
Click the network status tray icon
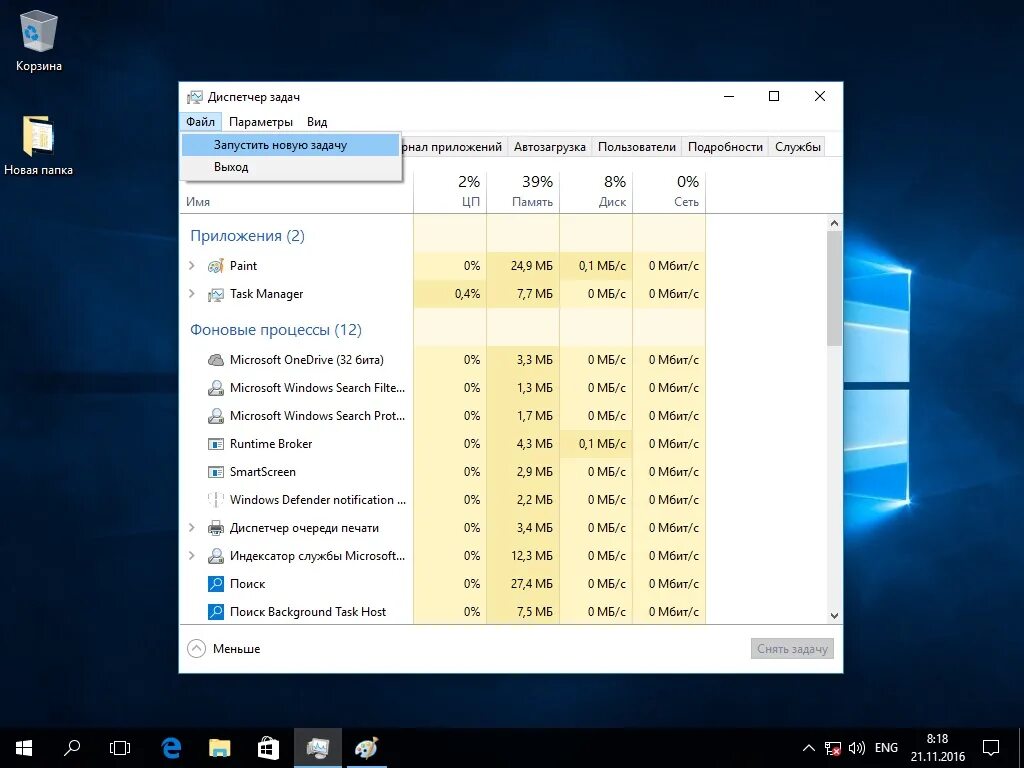click(x=833, y=748)
